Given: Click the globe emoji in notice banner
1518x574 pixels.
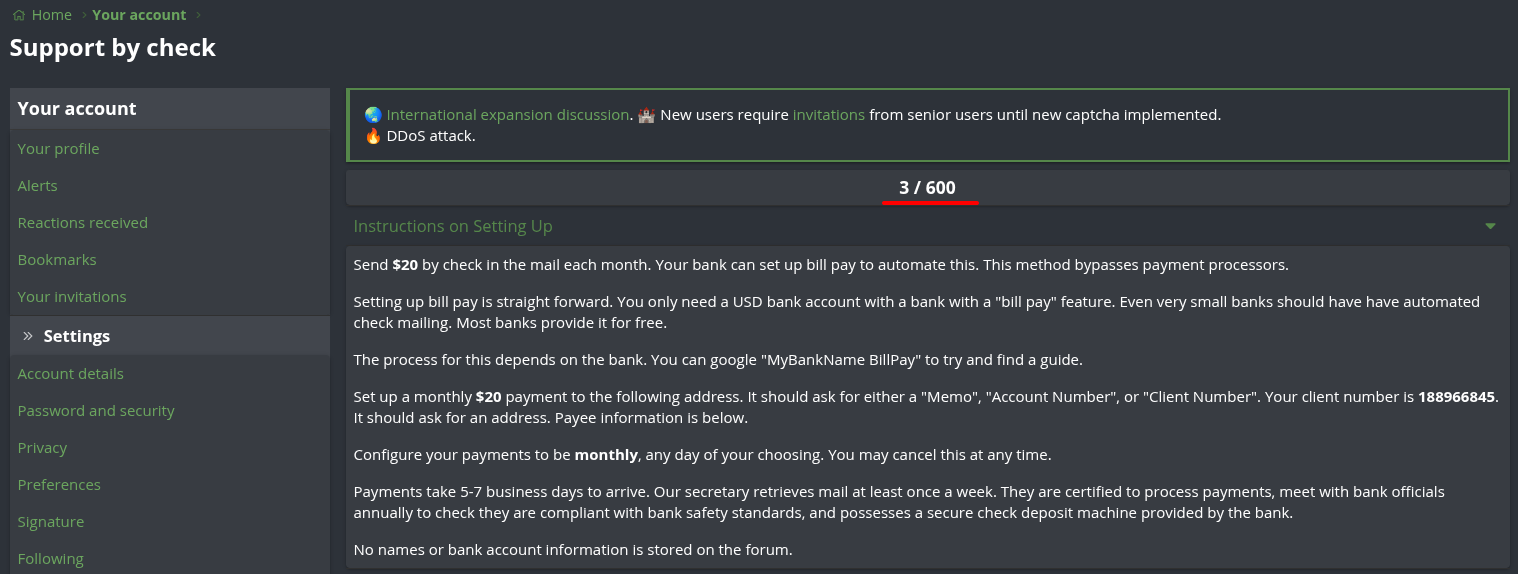Looking at the screenshot, I should click(x=373, y=115).
